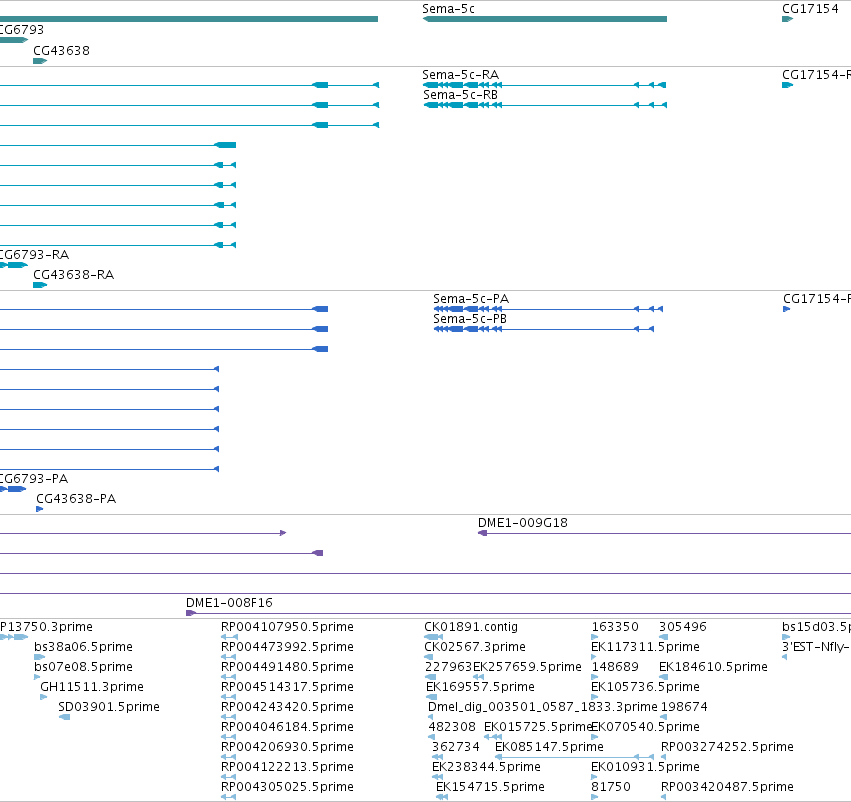Click the CG43638-PA small arrow glyph

(x=39, y=509)
